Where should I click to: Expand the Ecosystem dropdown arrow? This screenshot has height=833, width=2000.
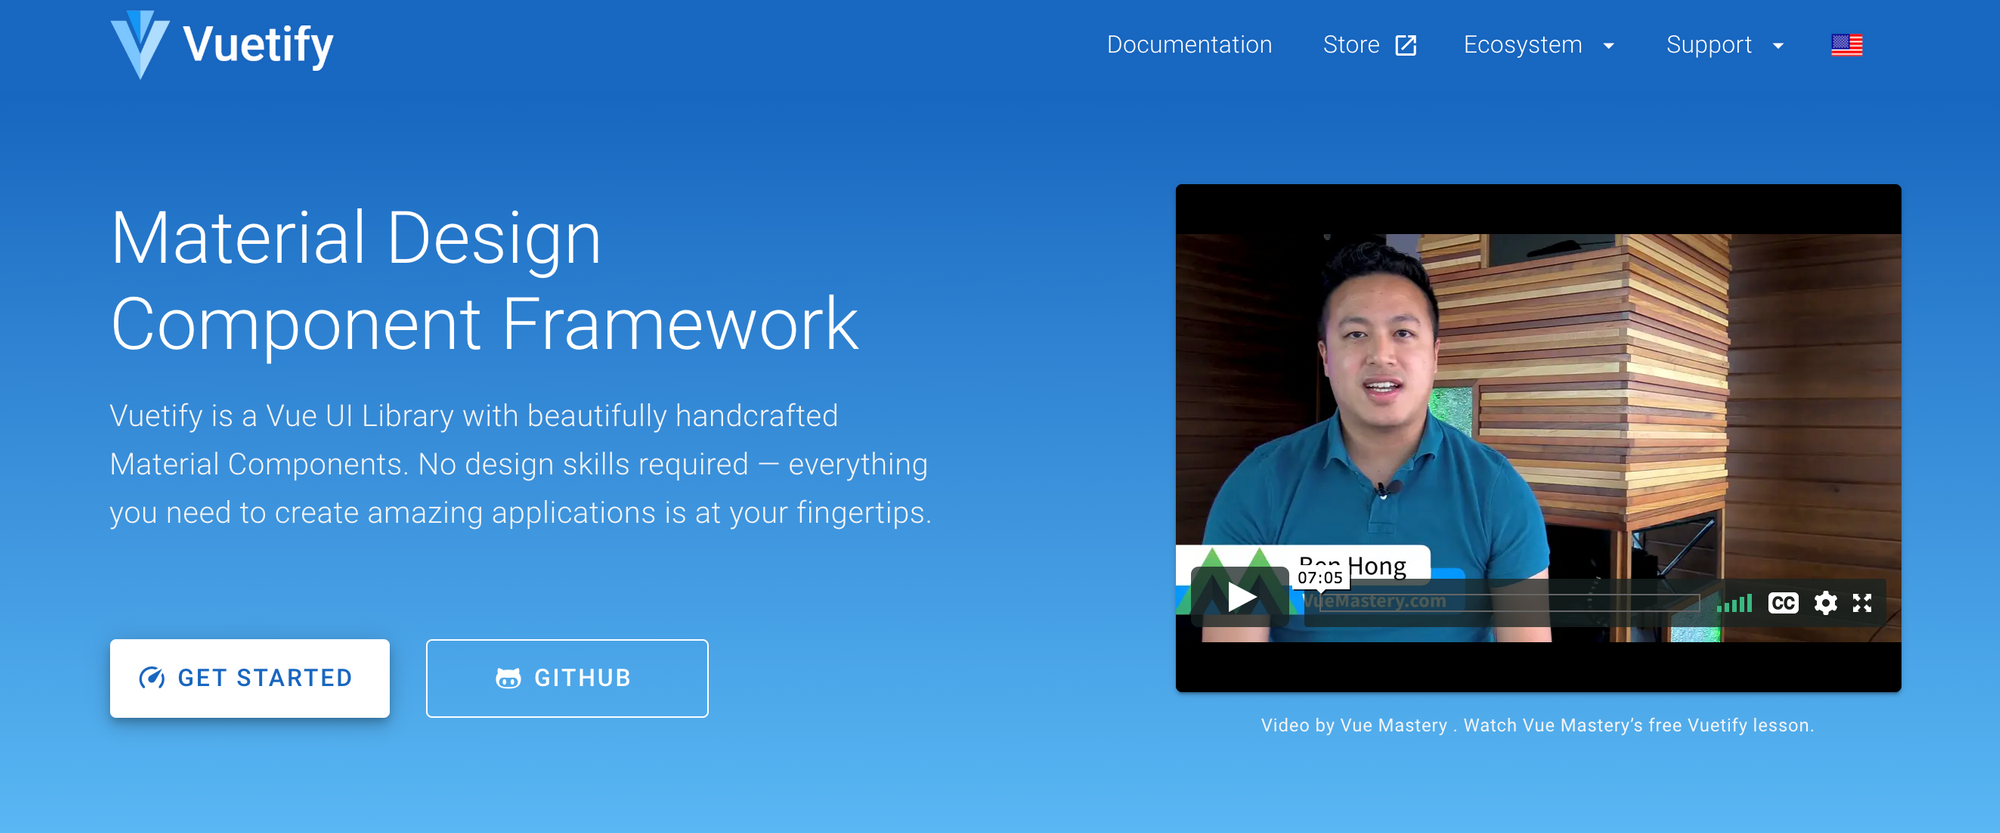pyautogui.click(x=1608, y=46)
